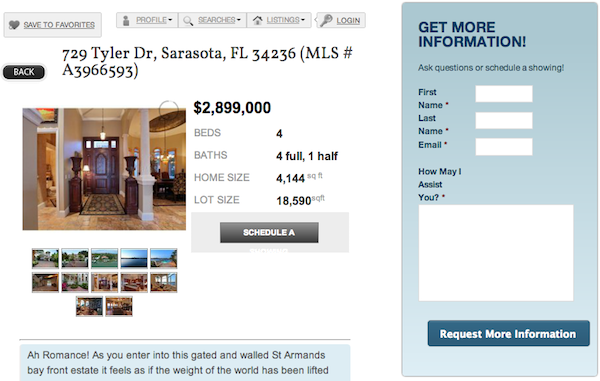
Task: Open the last thumbnail in bottom row
Action: coord(119,306)
